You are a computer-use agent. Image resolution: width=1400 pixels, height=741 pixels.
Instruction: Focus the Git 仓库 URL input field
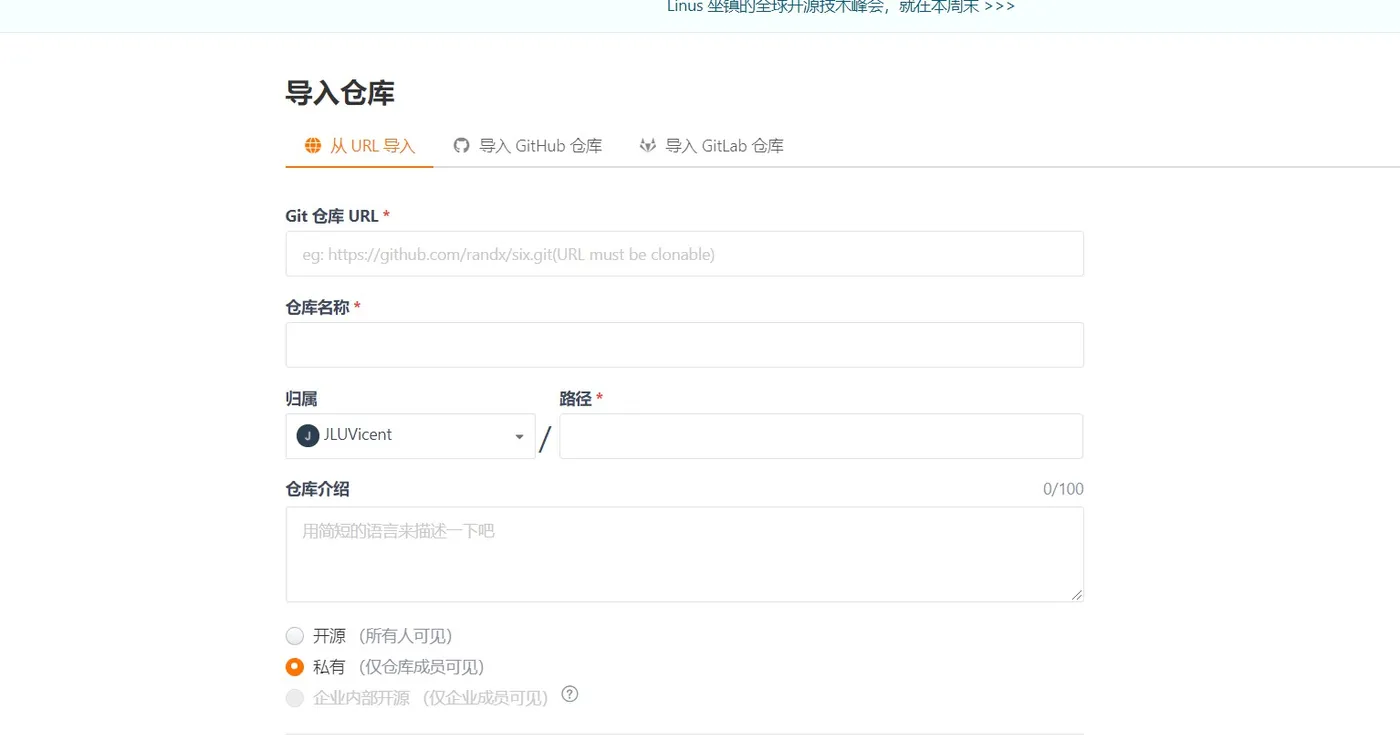pos(685,254)
